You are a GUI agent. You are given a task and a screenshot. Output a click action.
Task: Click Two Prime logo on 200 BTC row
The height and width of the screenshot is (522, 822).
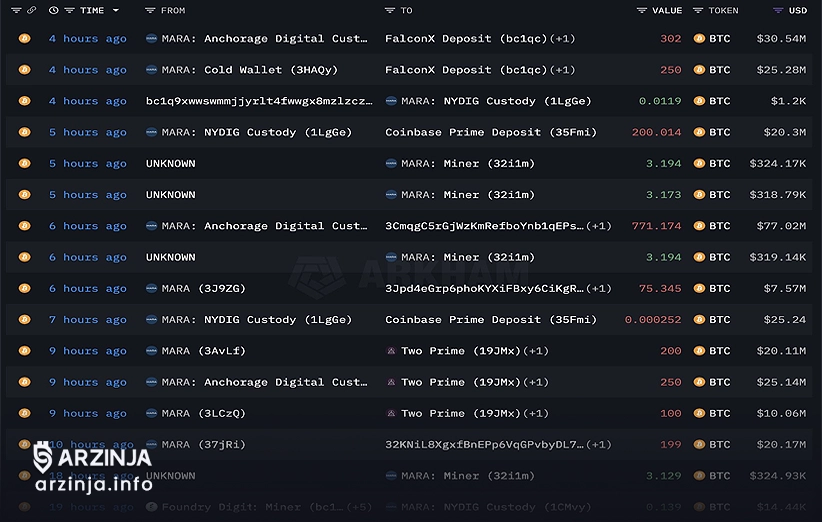click(x=391, y=351)
